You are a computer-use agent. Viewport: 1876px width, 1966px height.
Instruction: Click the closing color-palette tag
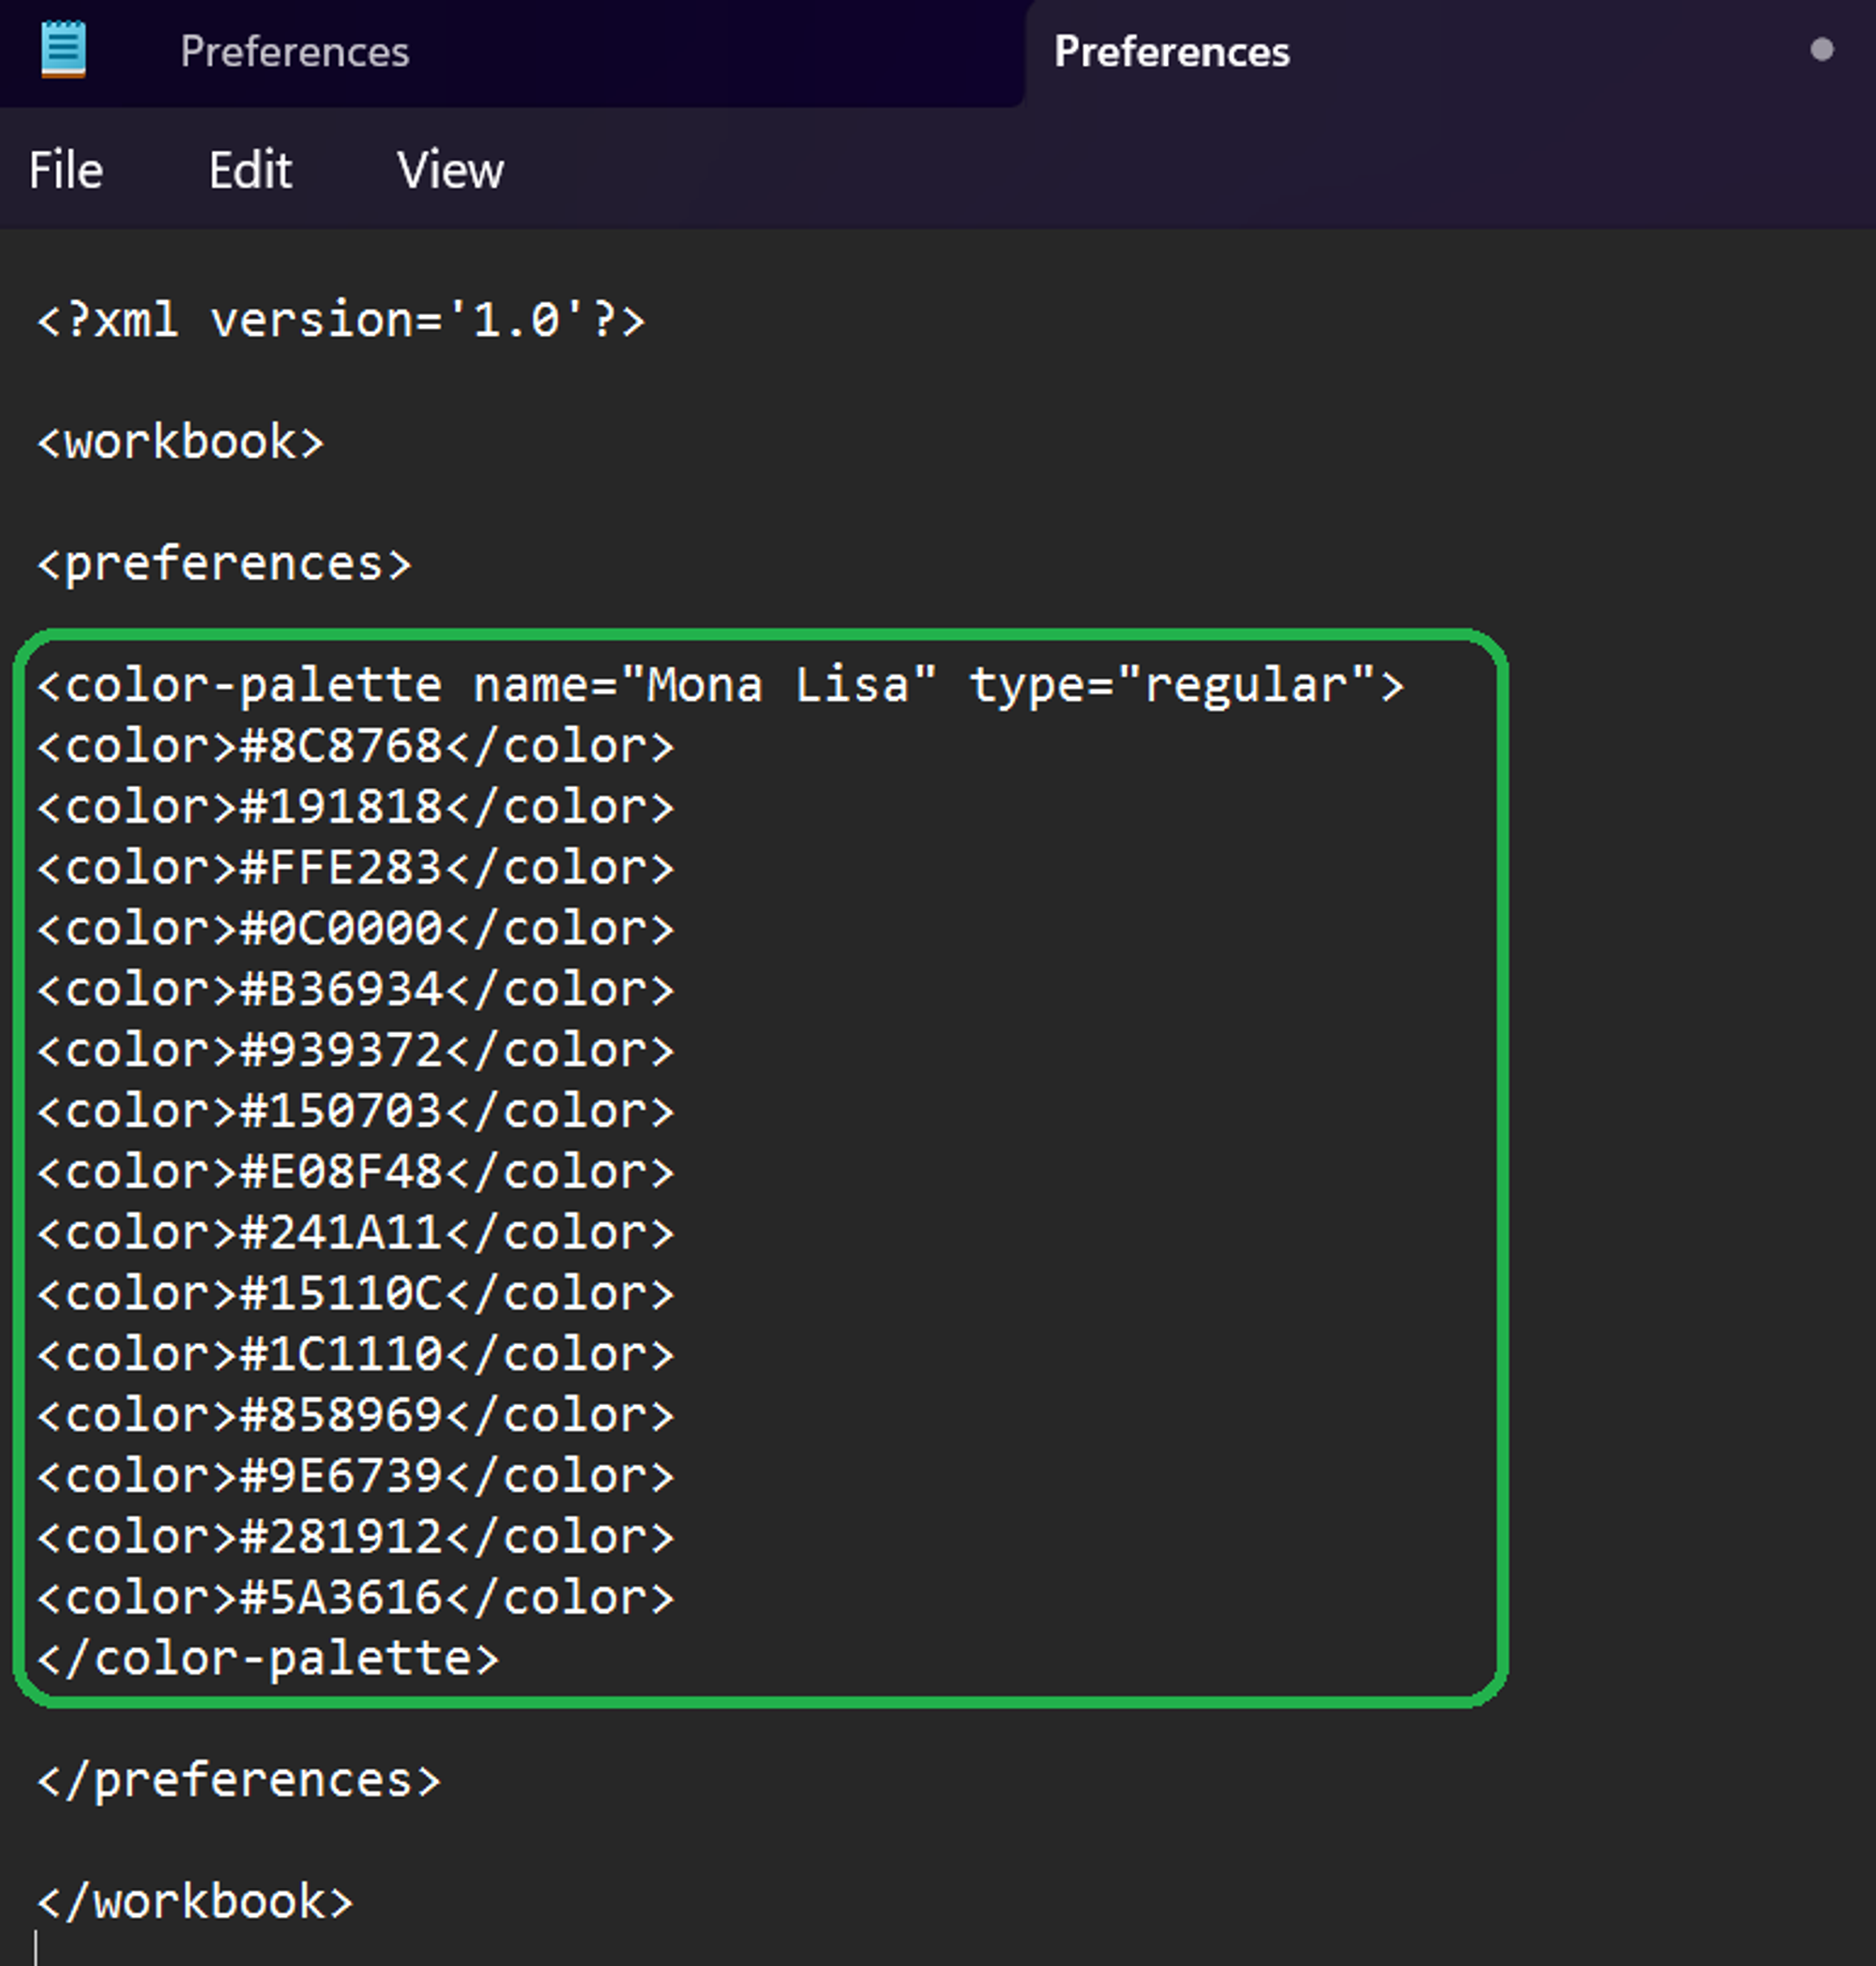coord(268,1659)
